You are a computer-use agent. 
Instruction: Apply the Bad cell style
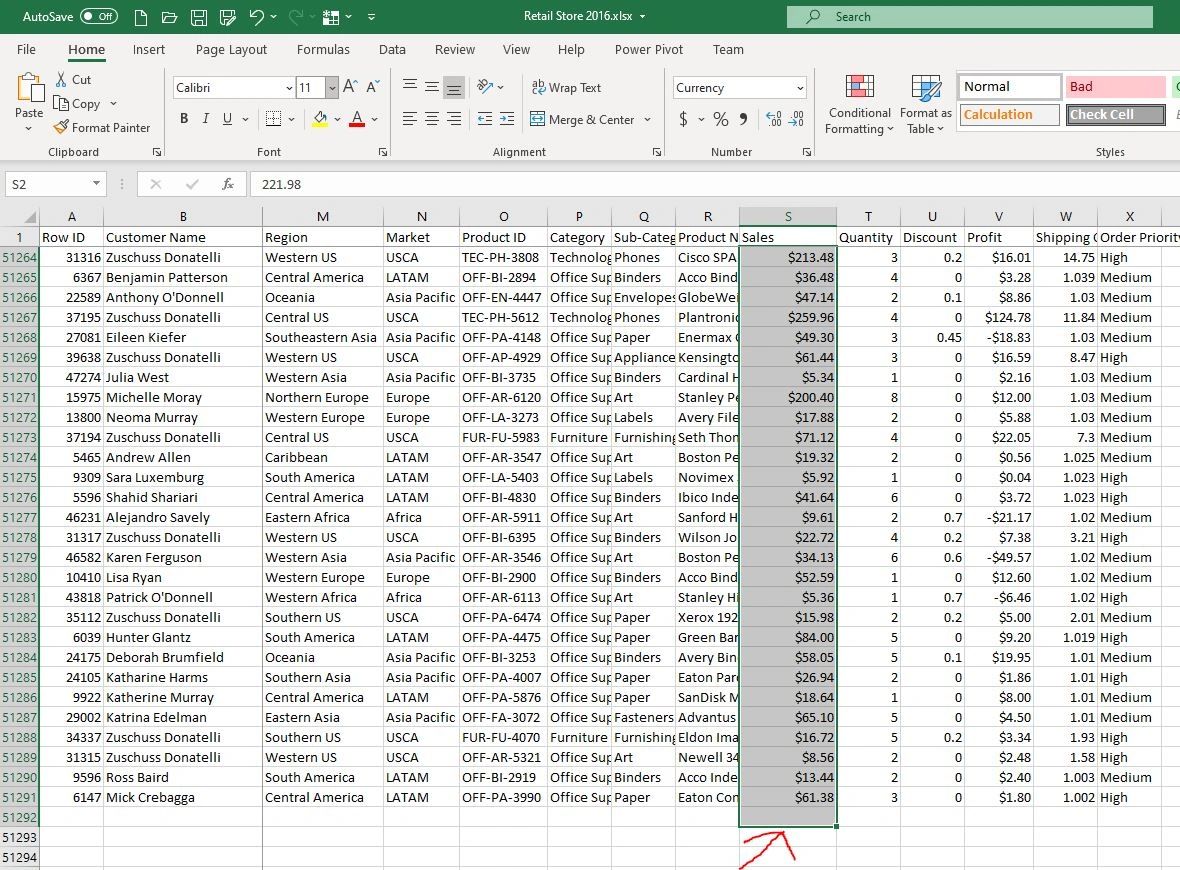[x=1114, y=87]
